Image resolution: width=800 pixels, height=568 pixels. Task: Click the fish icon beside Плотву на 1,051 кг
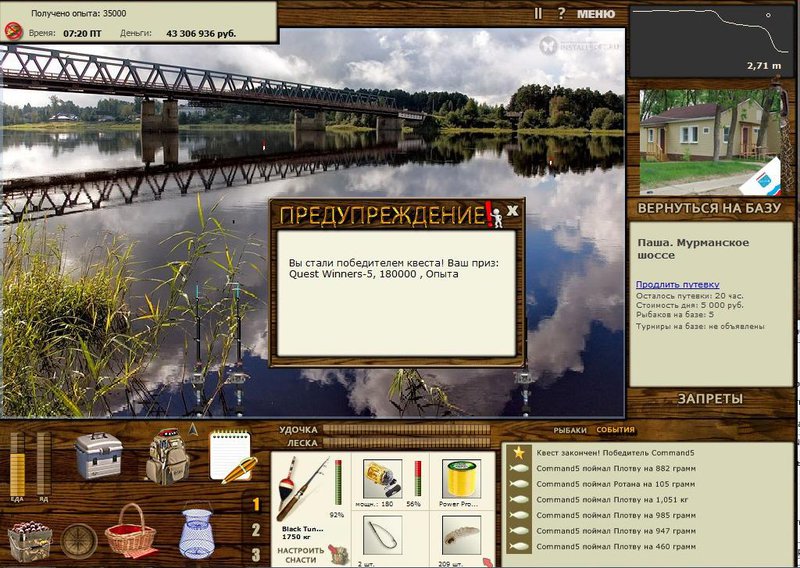[x=519, y=500]
